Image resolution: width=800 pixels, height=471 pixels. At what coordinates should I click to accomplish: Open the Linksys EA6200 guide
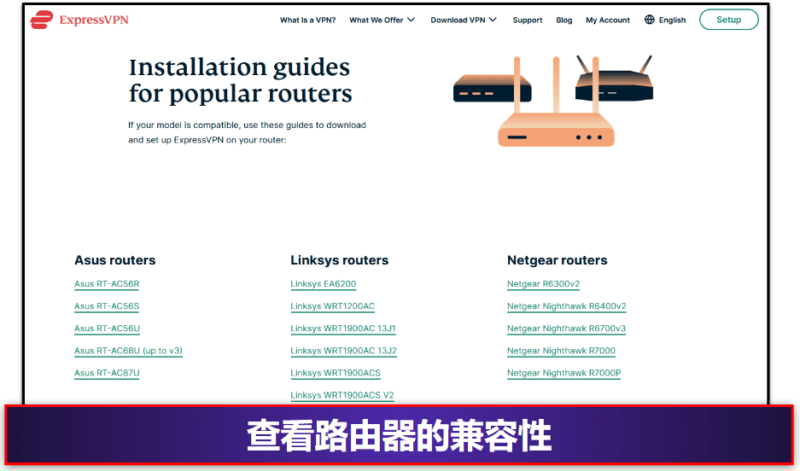pos(323,284)
